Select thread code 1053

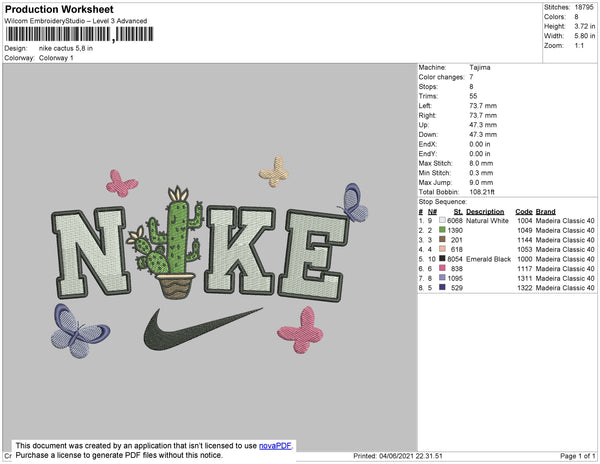(525, 249)
